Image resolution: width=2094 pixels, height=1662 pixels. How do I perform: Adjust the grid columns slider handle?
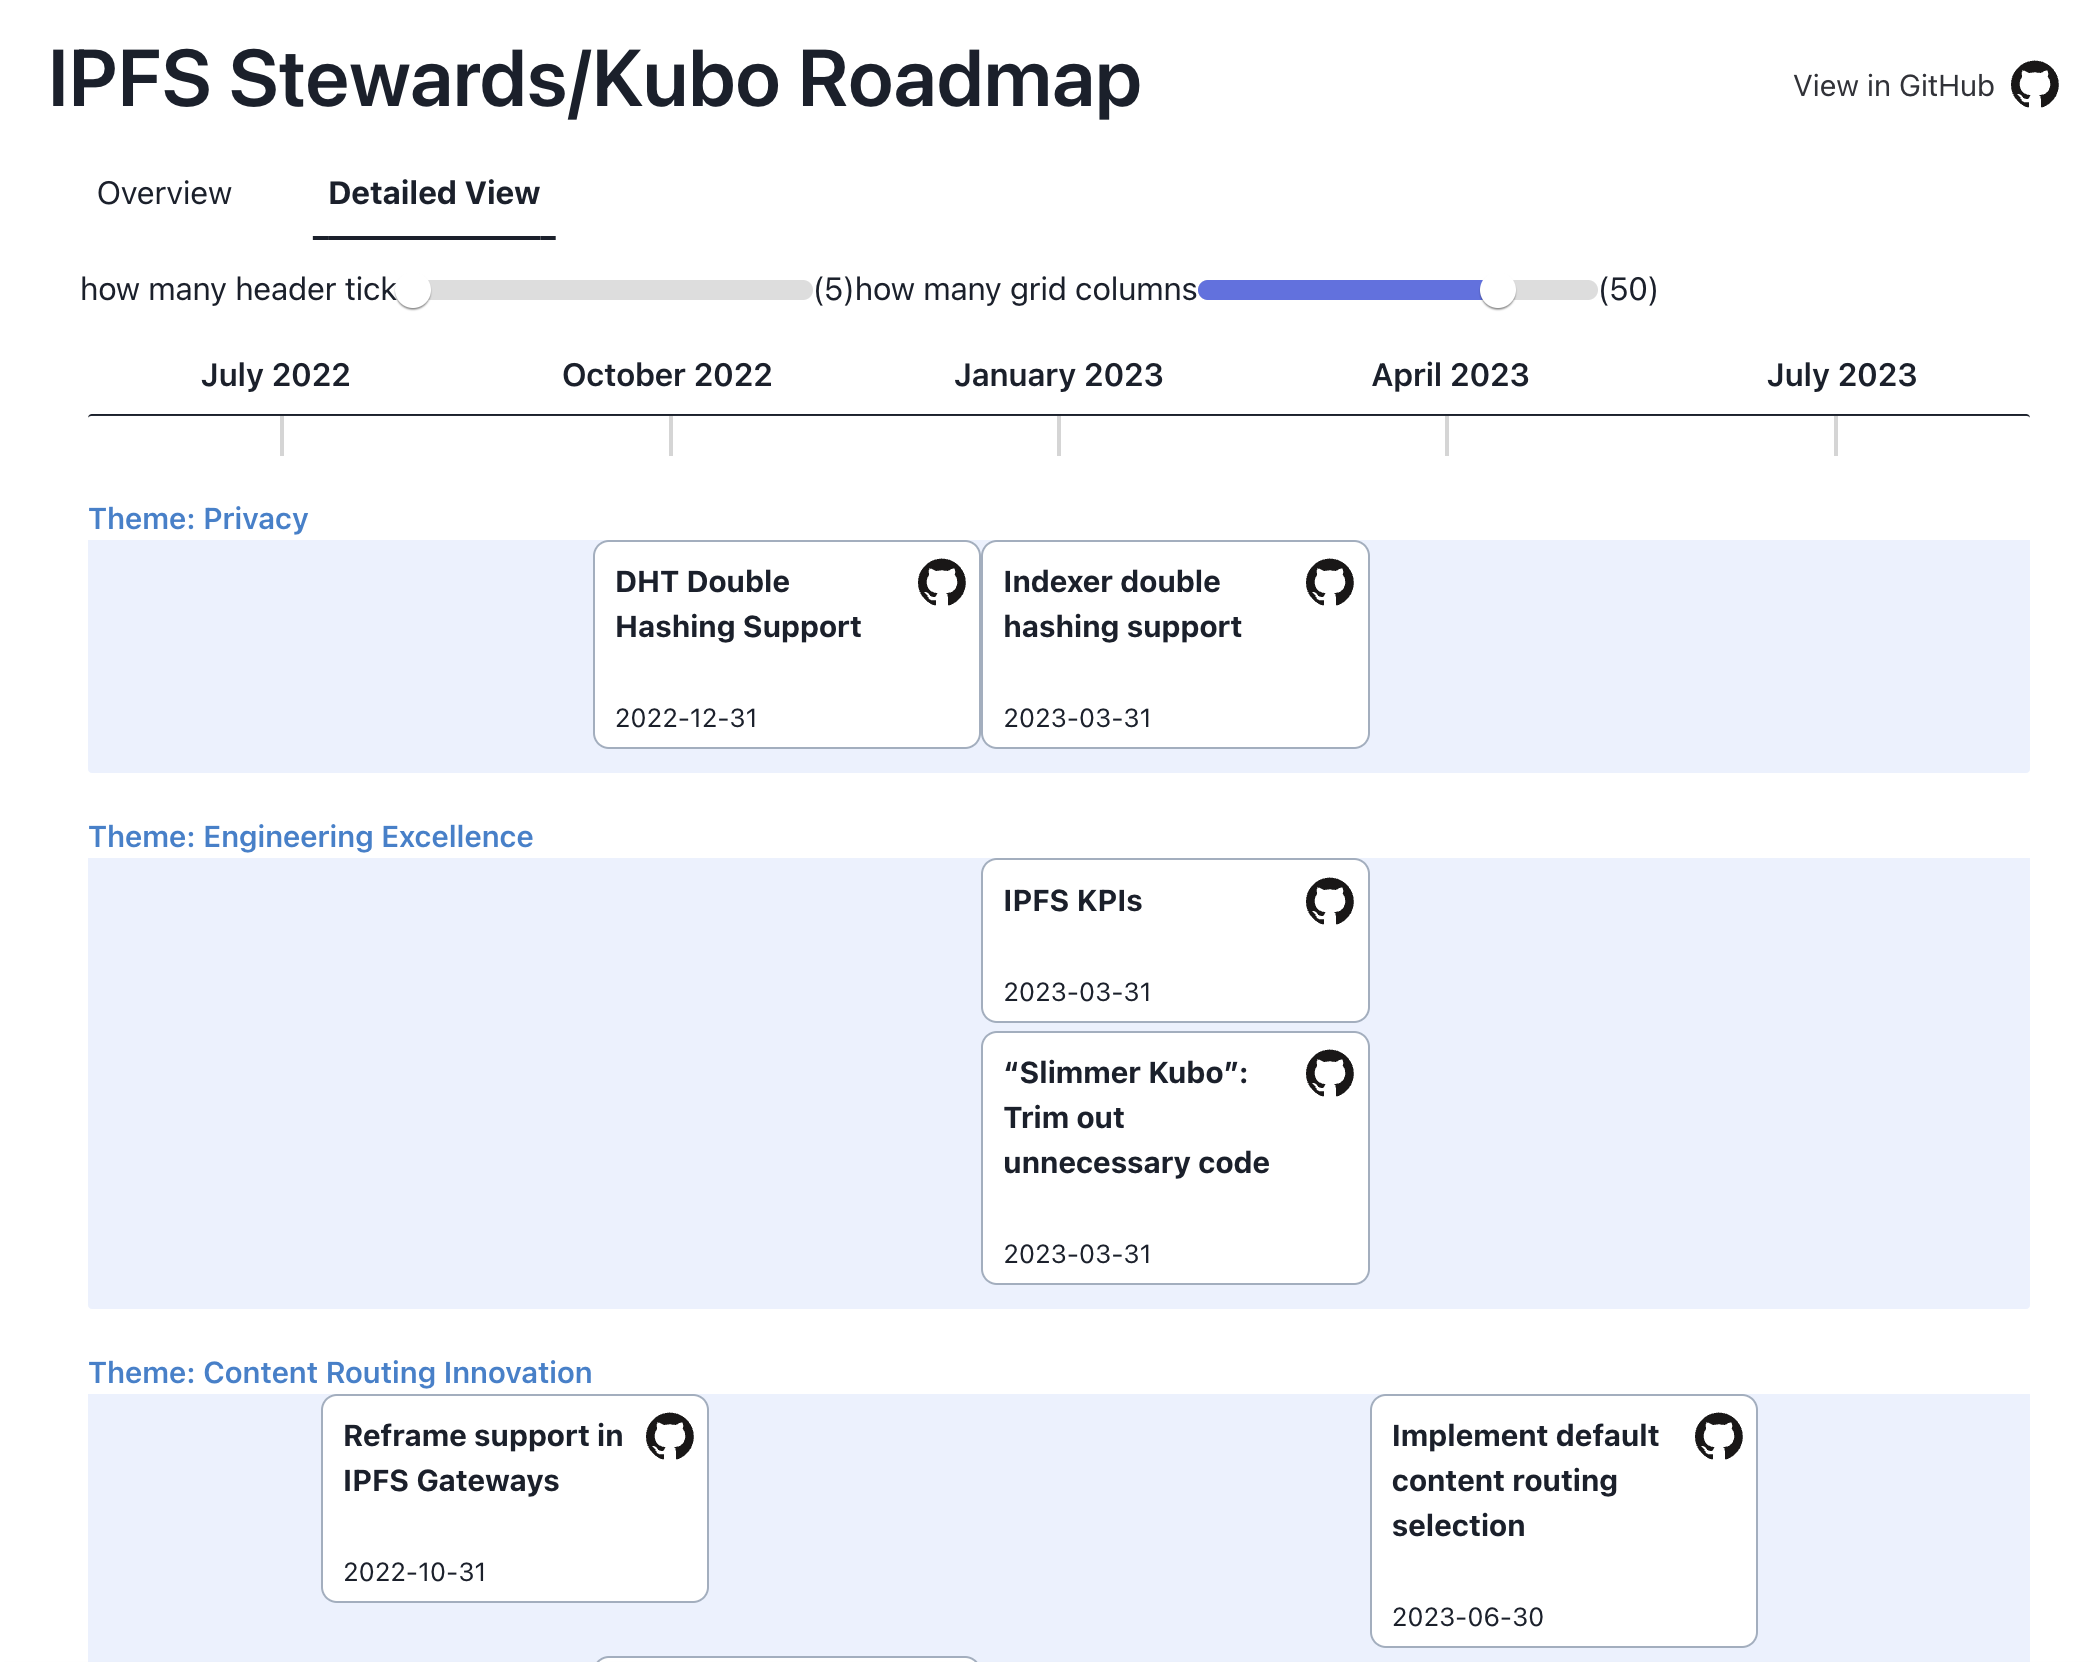1499,290
